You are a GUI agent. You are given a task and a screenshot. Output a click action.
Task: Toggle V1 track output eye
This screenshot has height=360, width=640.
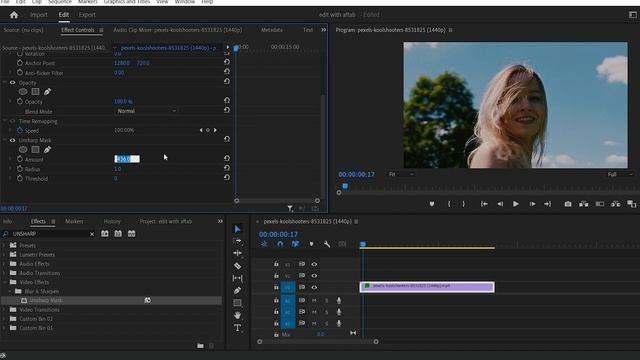(x=314, y=287)
